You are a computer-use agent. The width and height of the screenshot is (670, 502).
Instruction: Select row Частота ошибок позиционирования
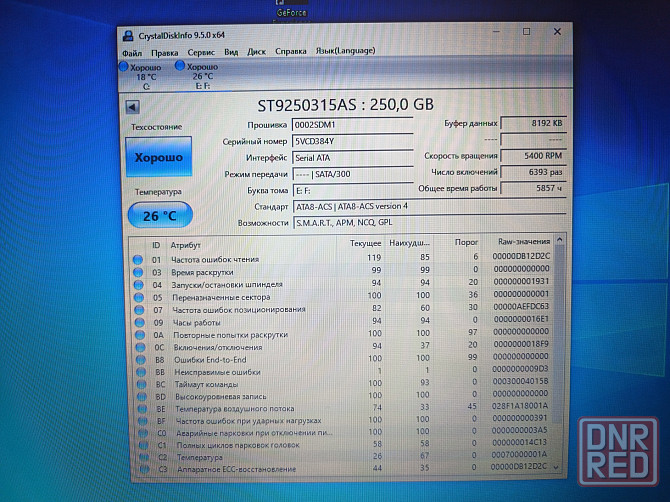[342, 308]
